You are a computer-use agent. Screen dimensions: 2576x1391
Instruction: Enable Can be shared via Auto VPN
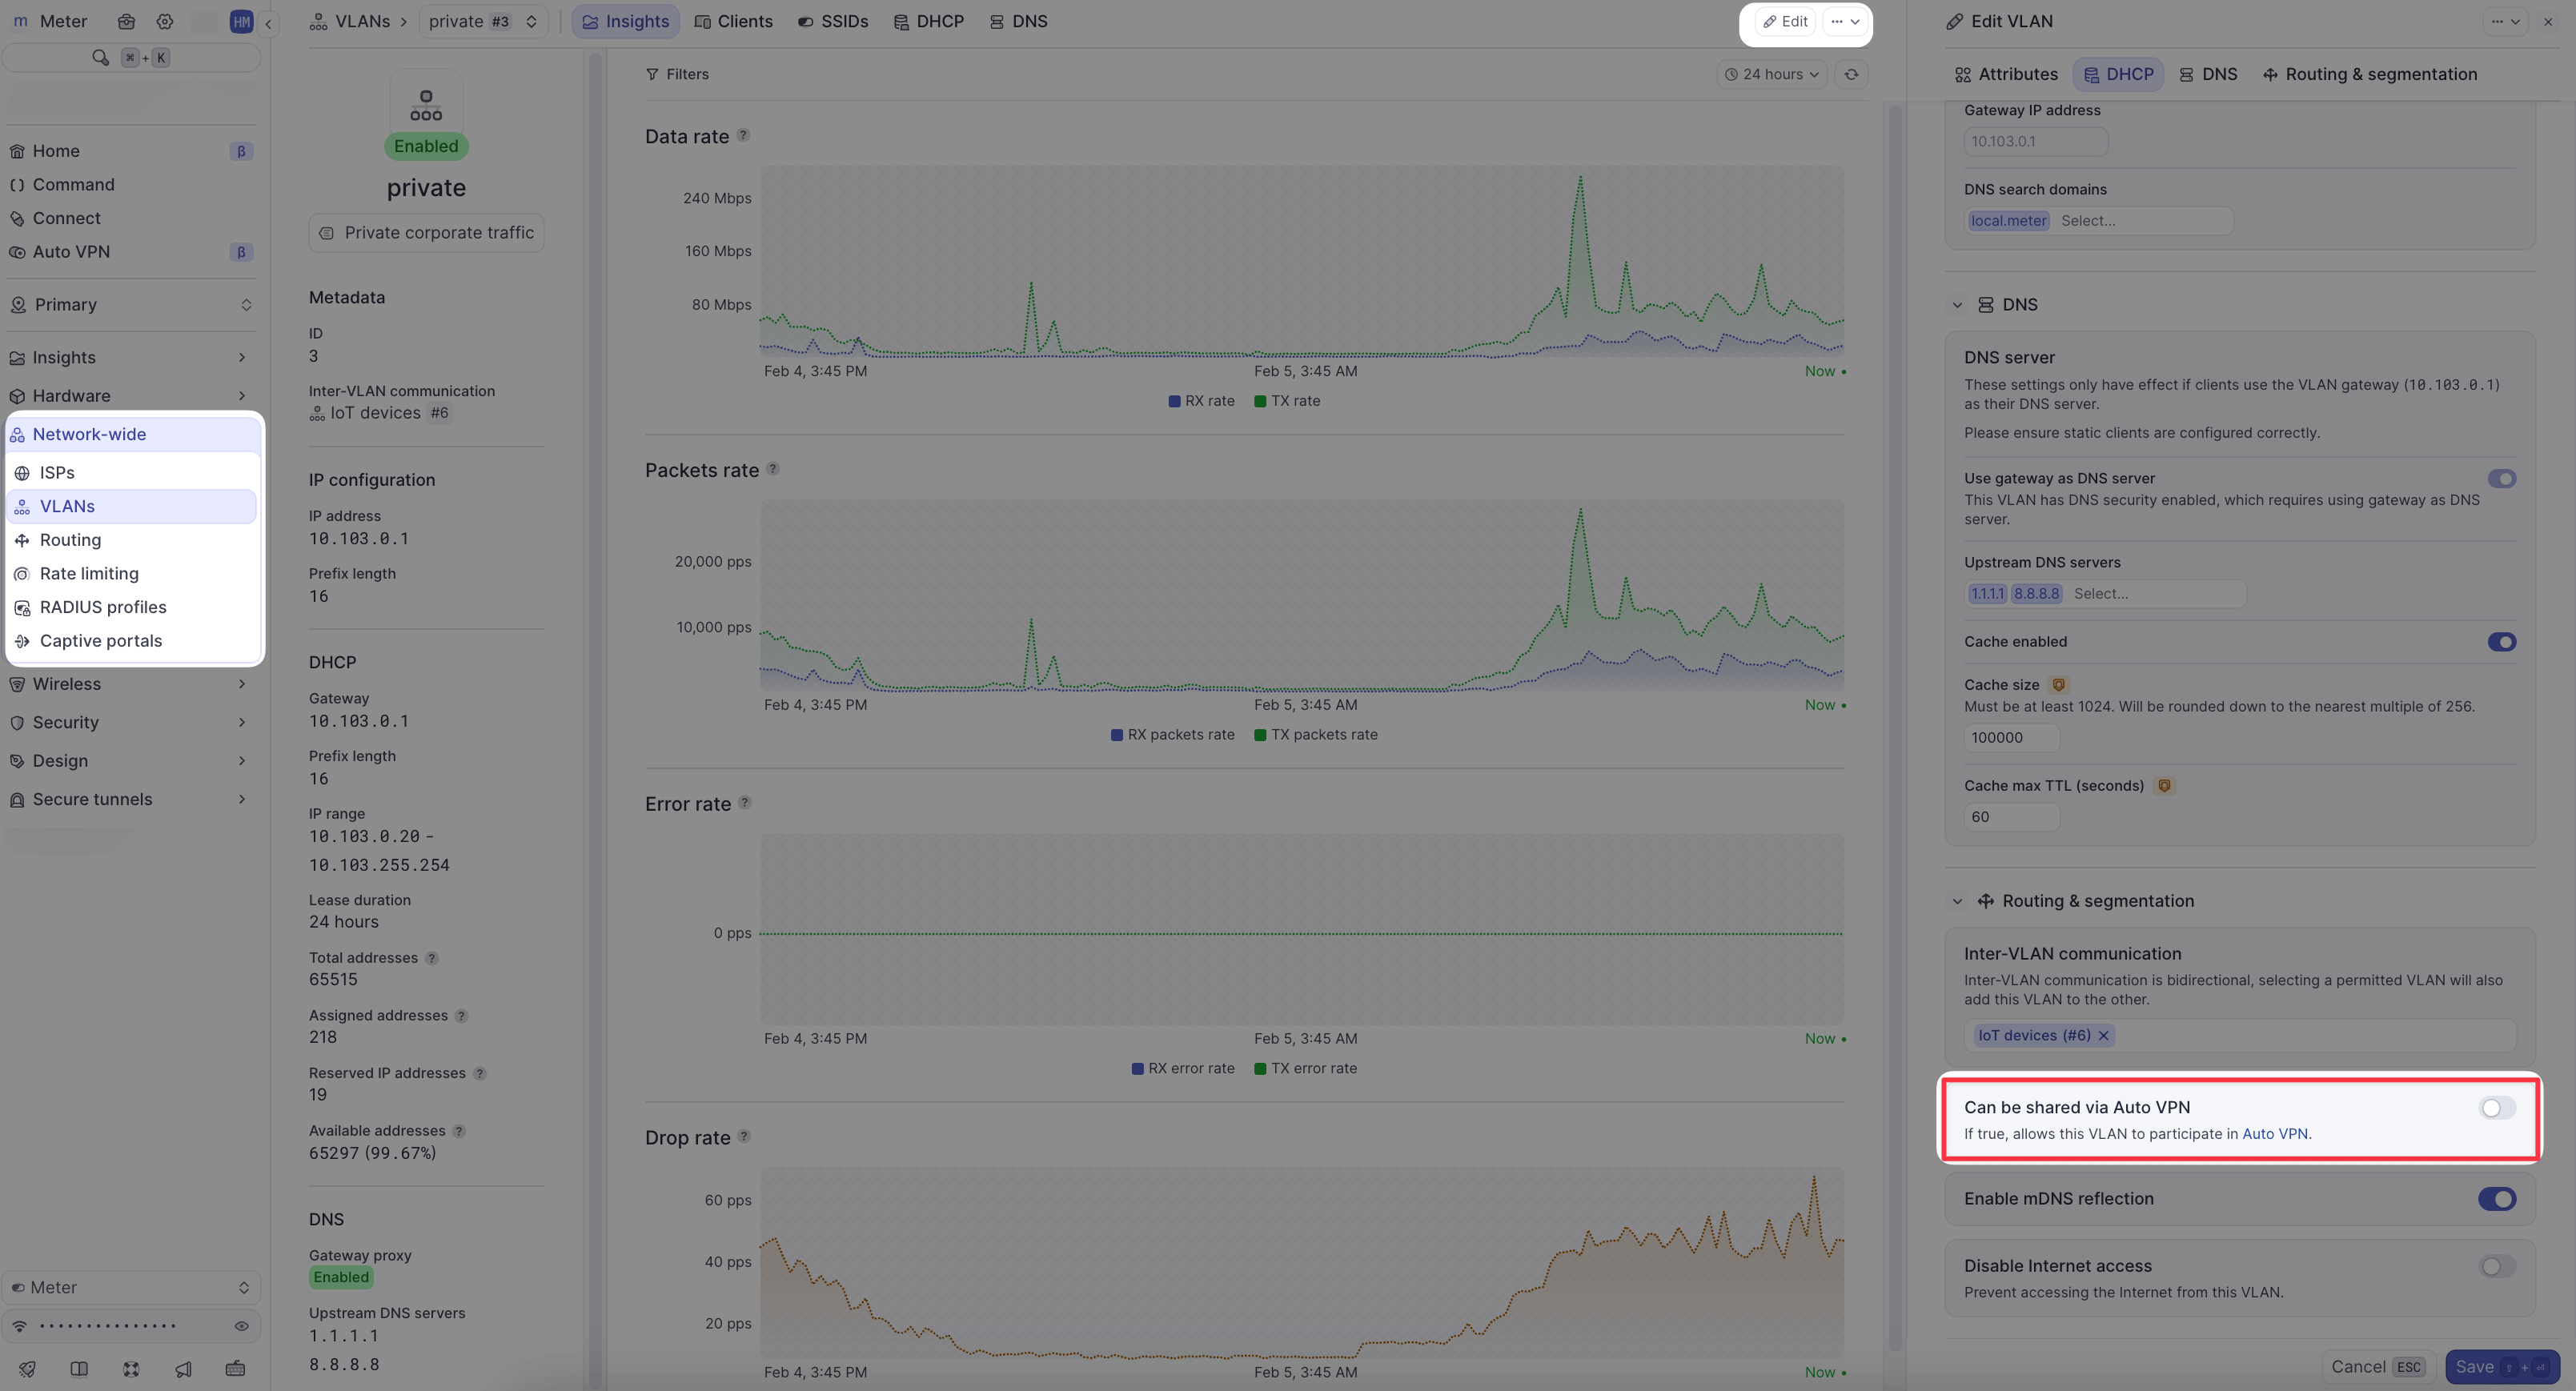2496,1107
